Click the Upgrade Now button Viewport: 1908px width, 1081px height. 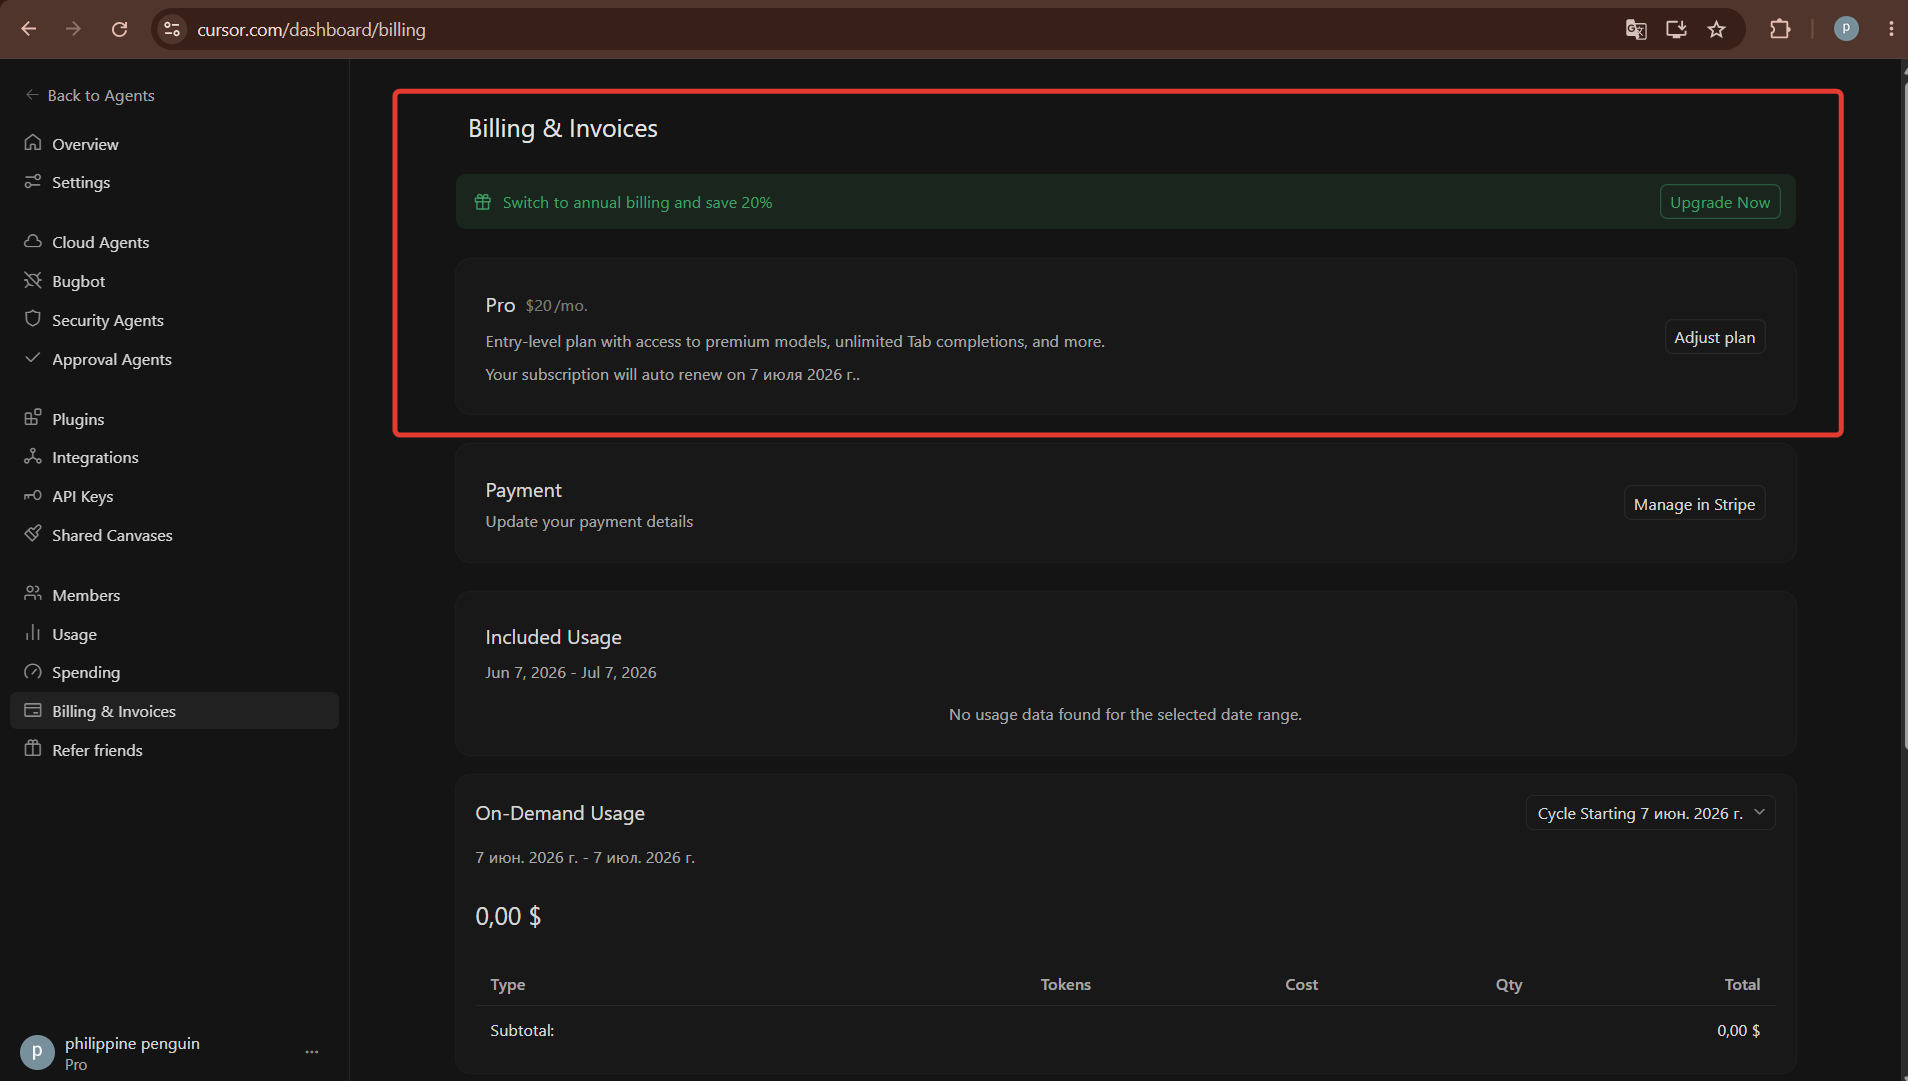pyautogui.click(x=1720, y=202)
